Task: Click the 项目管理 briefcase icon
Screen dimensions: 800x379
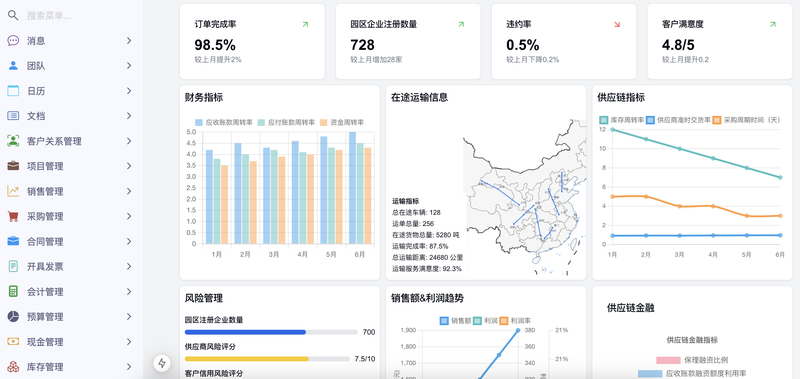Action: (x=13, y=166)
